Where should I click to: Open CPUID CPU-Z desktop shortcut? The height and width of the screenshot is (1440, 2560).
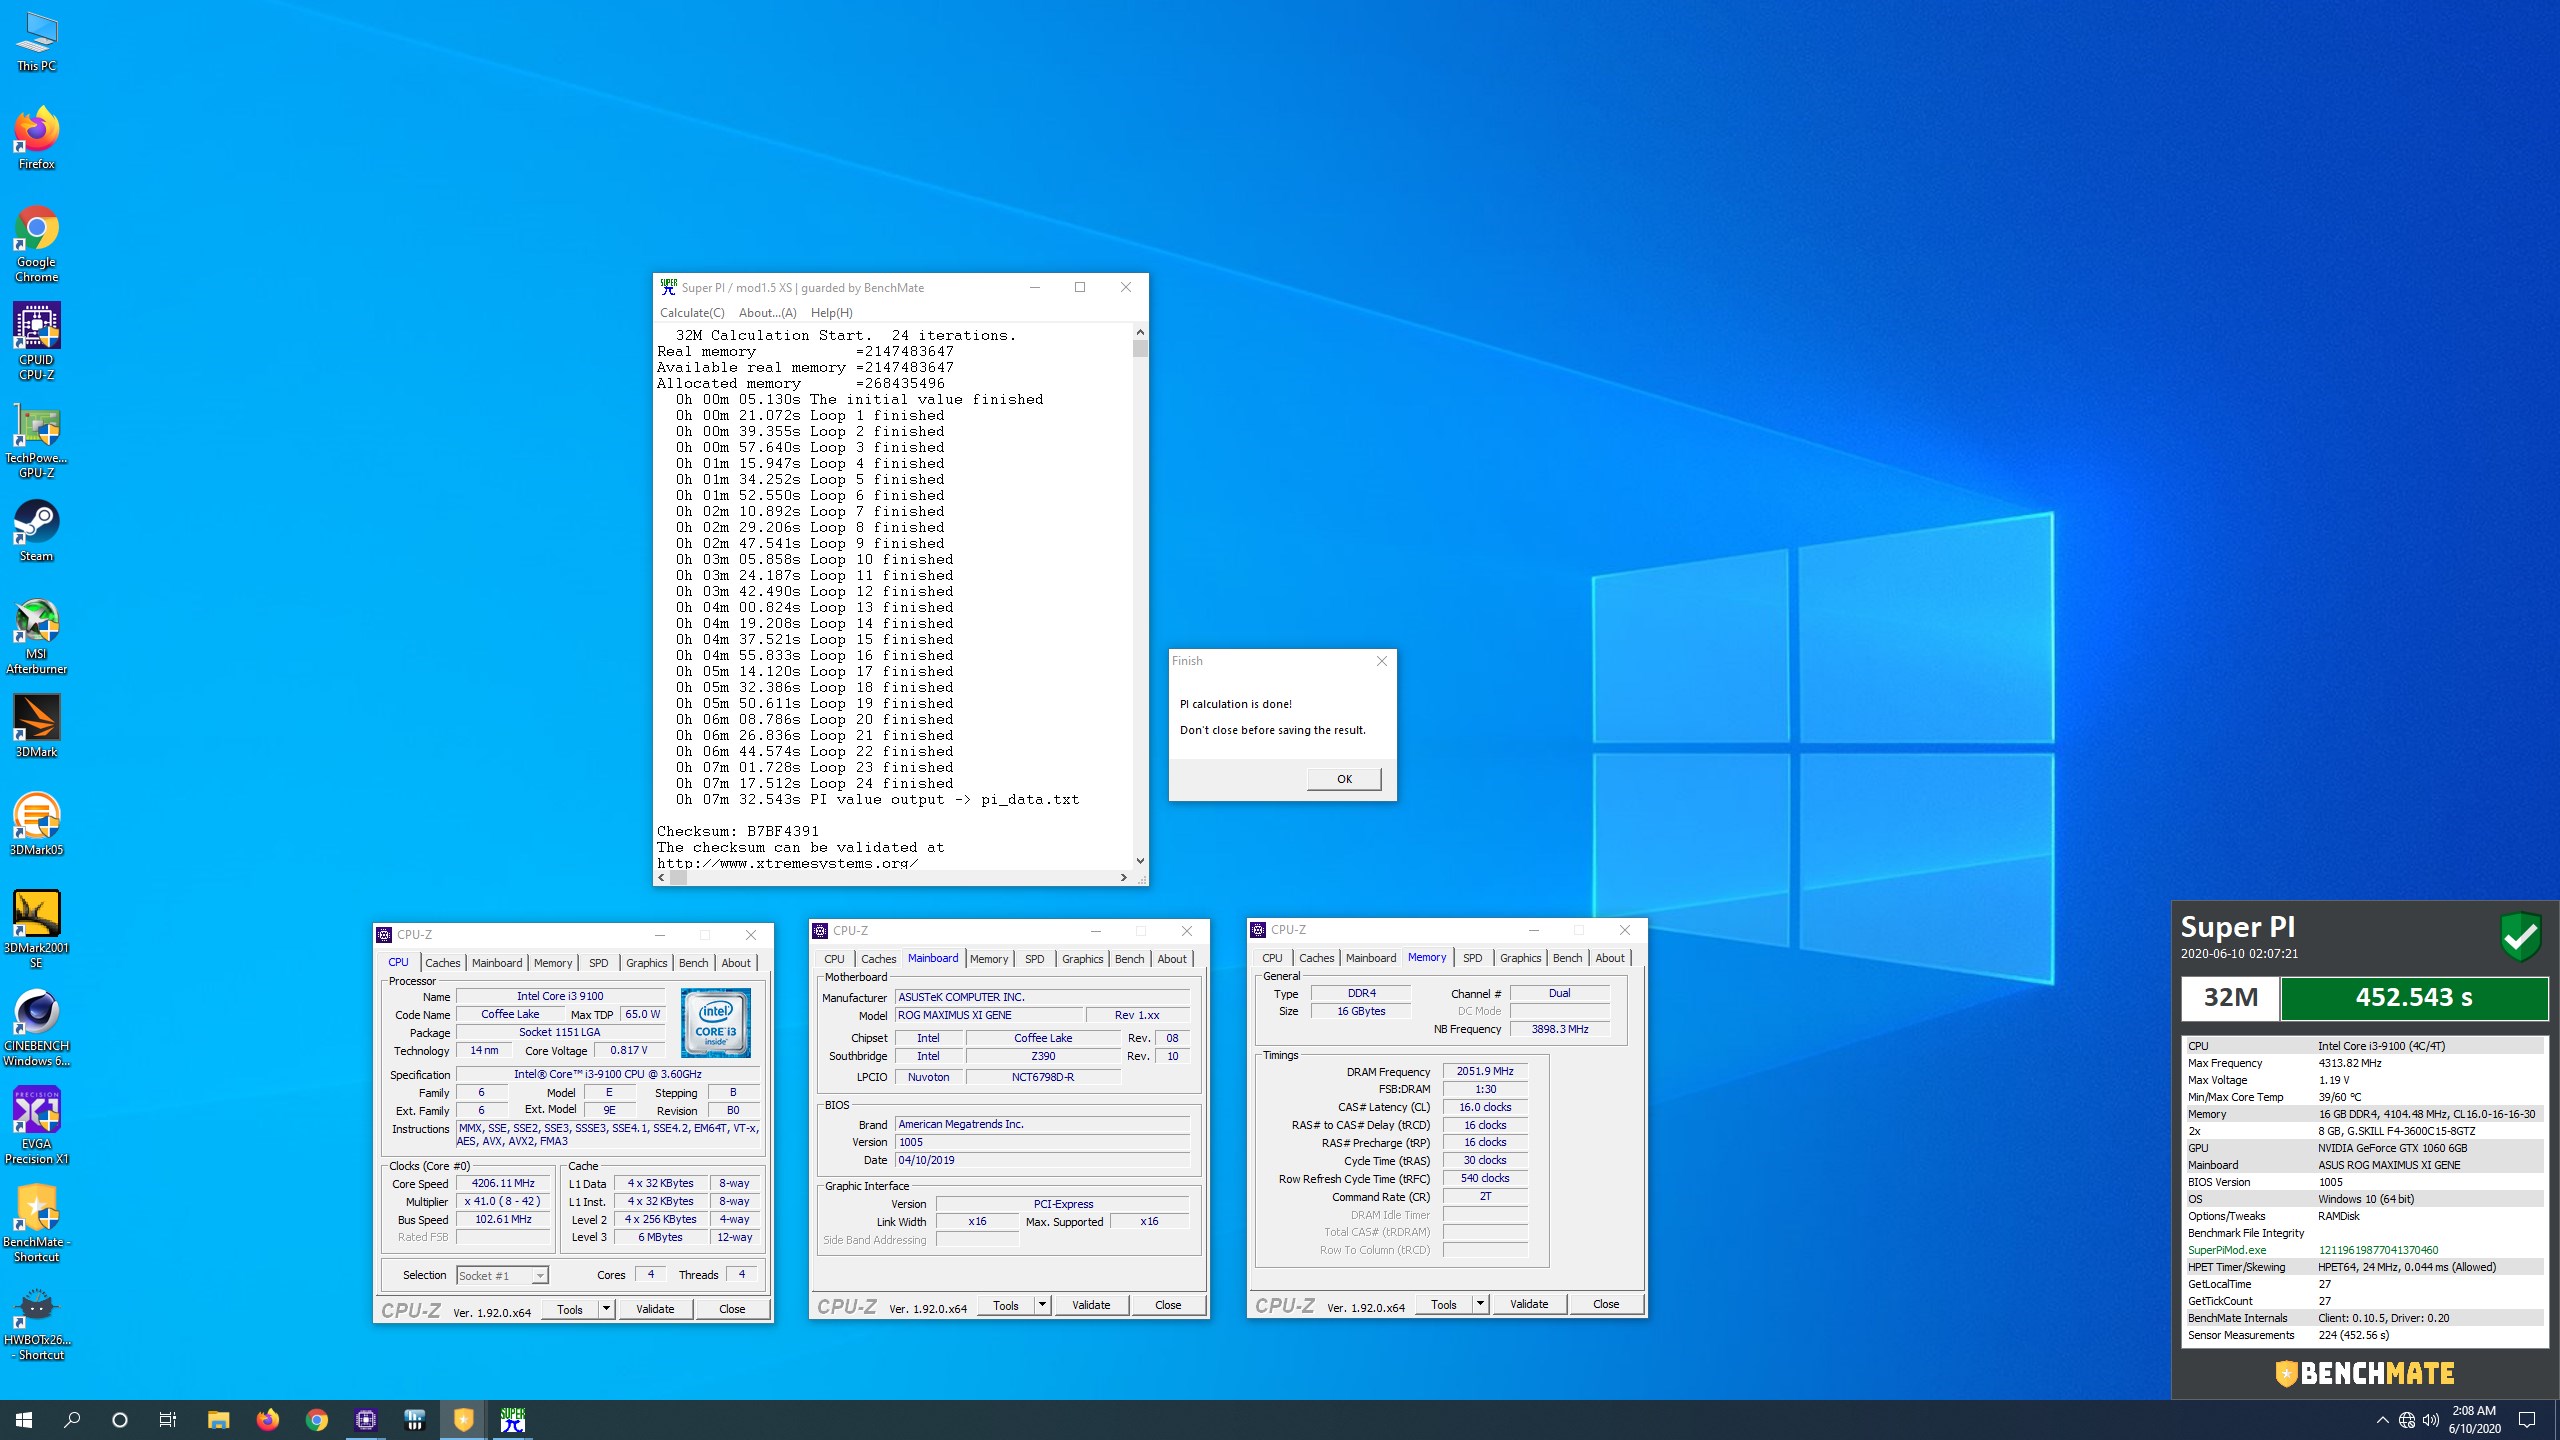tap(37, 342)
